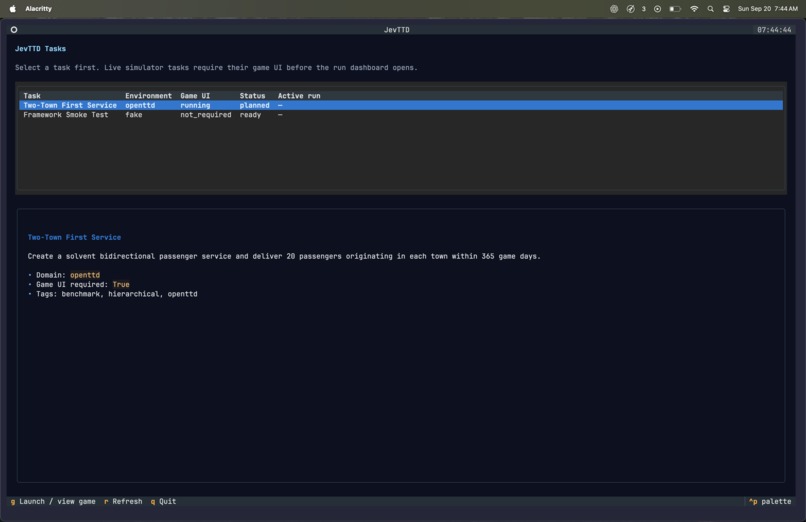Click the Active run column header
Screen dimensions: 806x522
[x=299, y=96]
